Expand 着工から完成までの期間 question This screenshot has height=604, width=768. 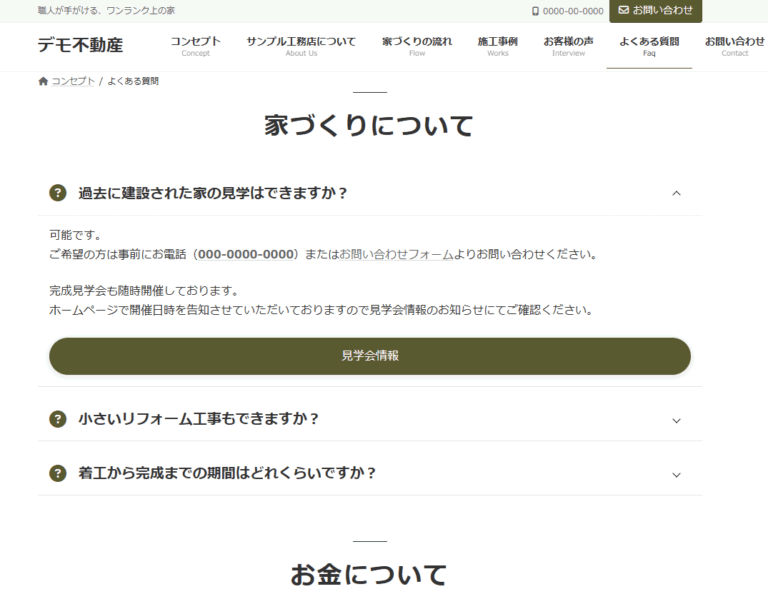click(676, 474)
